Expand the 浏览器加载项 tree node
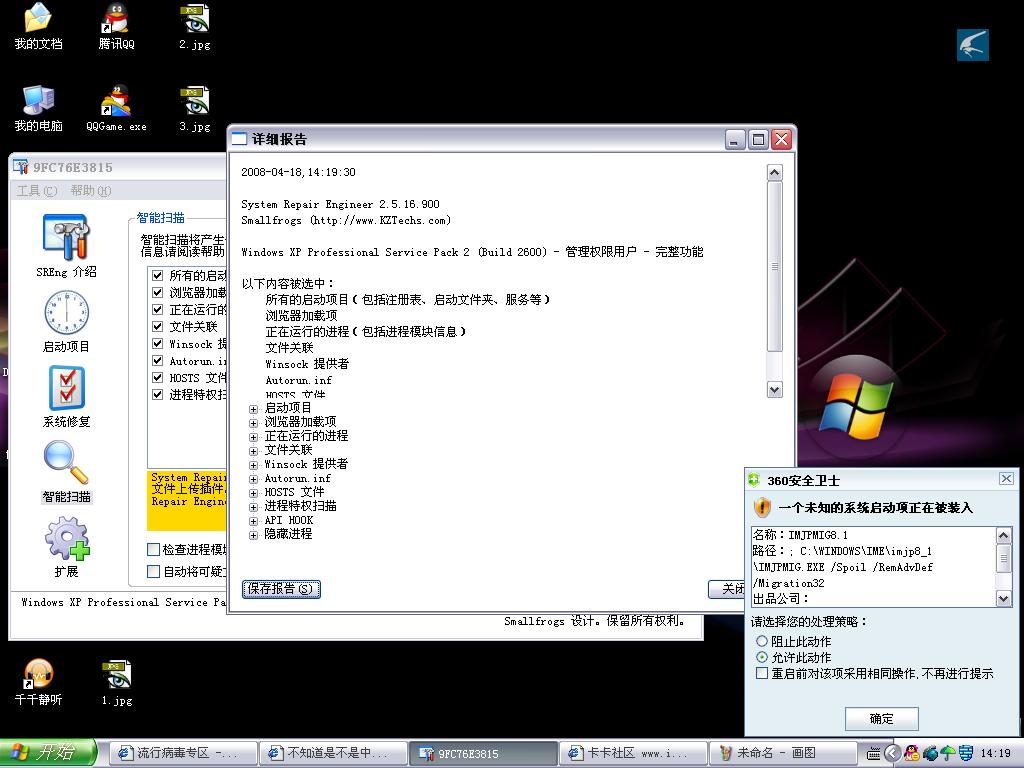The height and width of the screenshot is (768, 1024). point(253,423)
